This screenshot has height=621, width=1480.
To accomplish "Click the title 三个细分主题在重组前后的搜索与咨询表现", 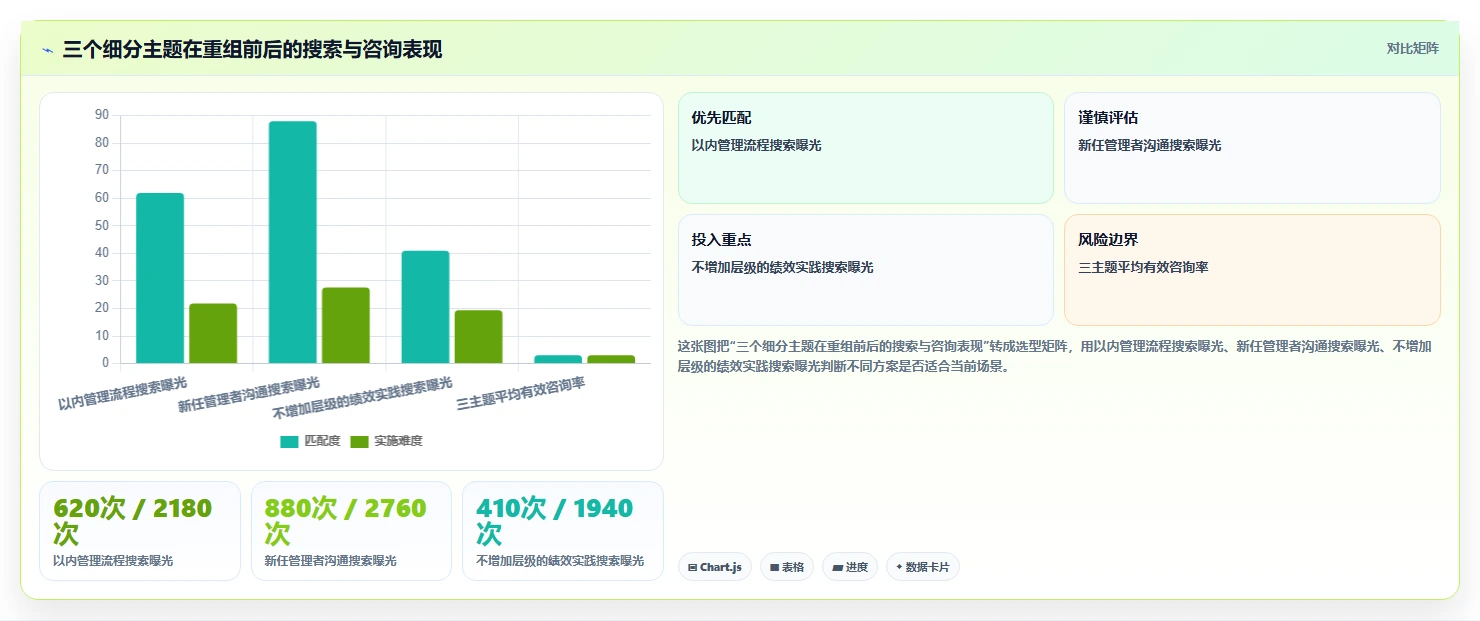I will [252, 50].
